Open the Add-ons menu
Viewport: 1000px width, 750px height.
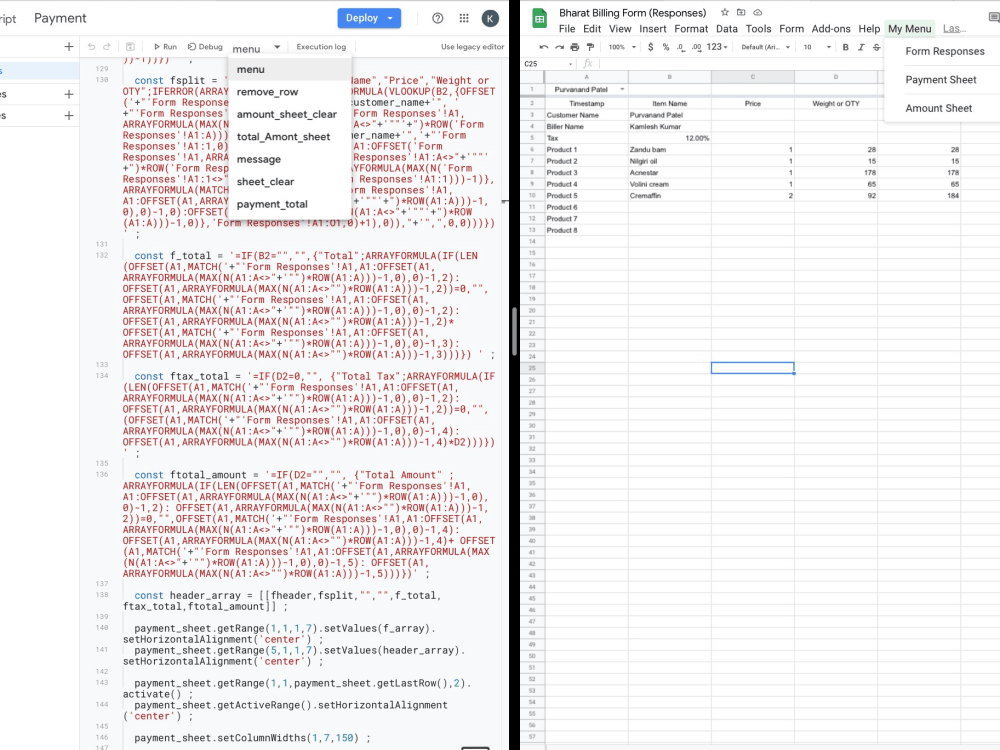tap(833, 29)
